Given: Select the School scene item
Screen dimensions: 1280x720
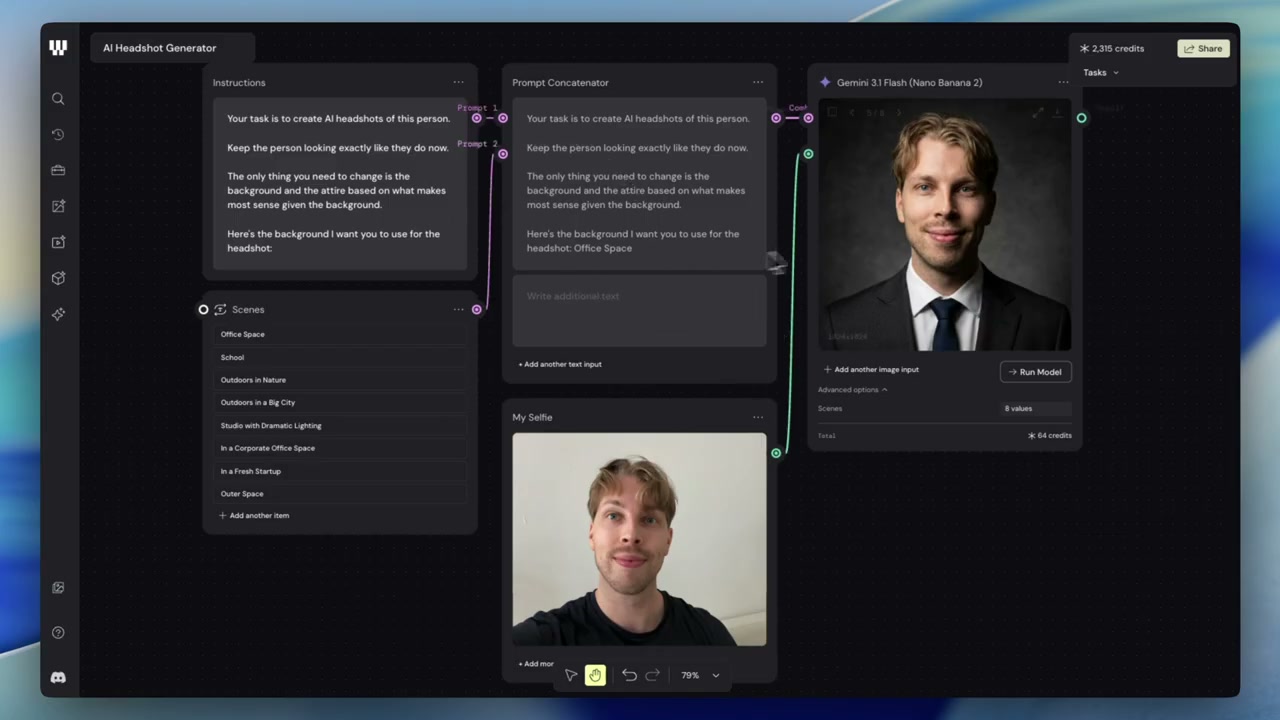Looking at the screenshot, I should coord(340,357).
